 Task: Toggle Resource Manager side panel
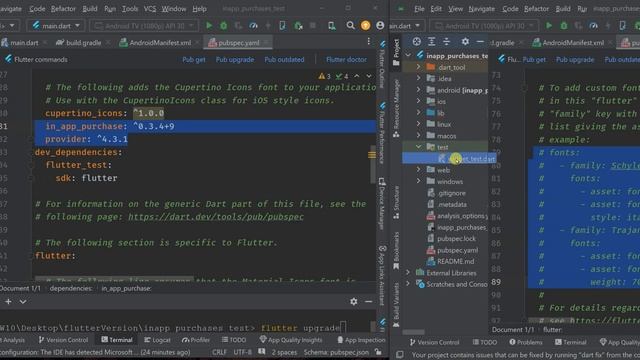pyautogui.click(x=396, y=109)
